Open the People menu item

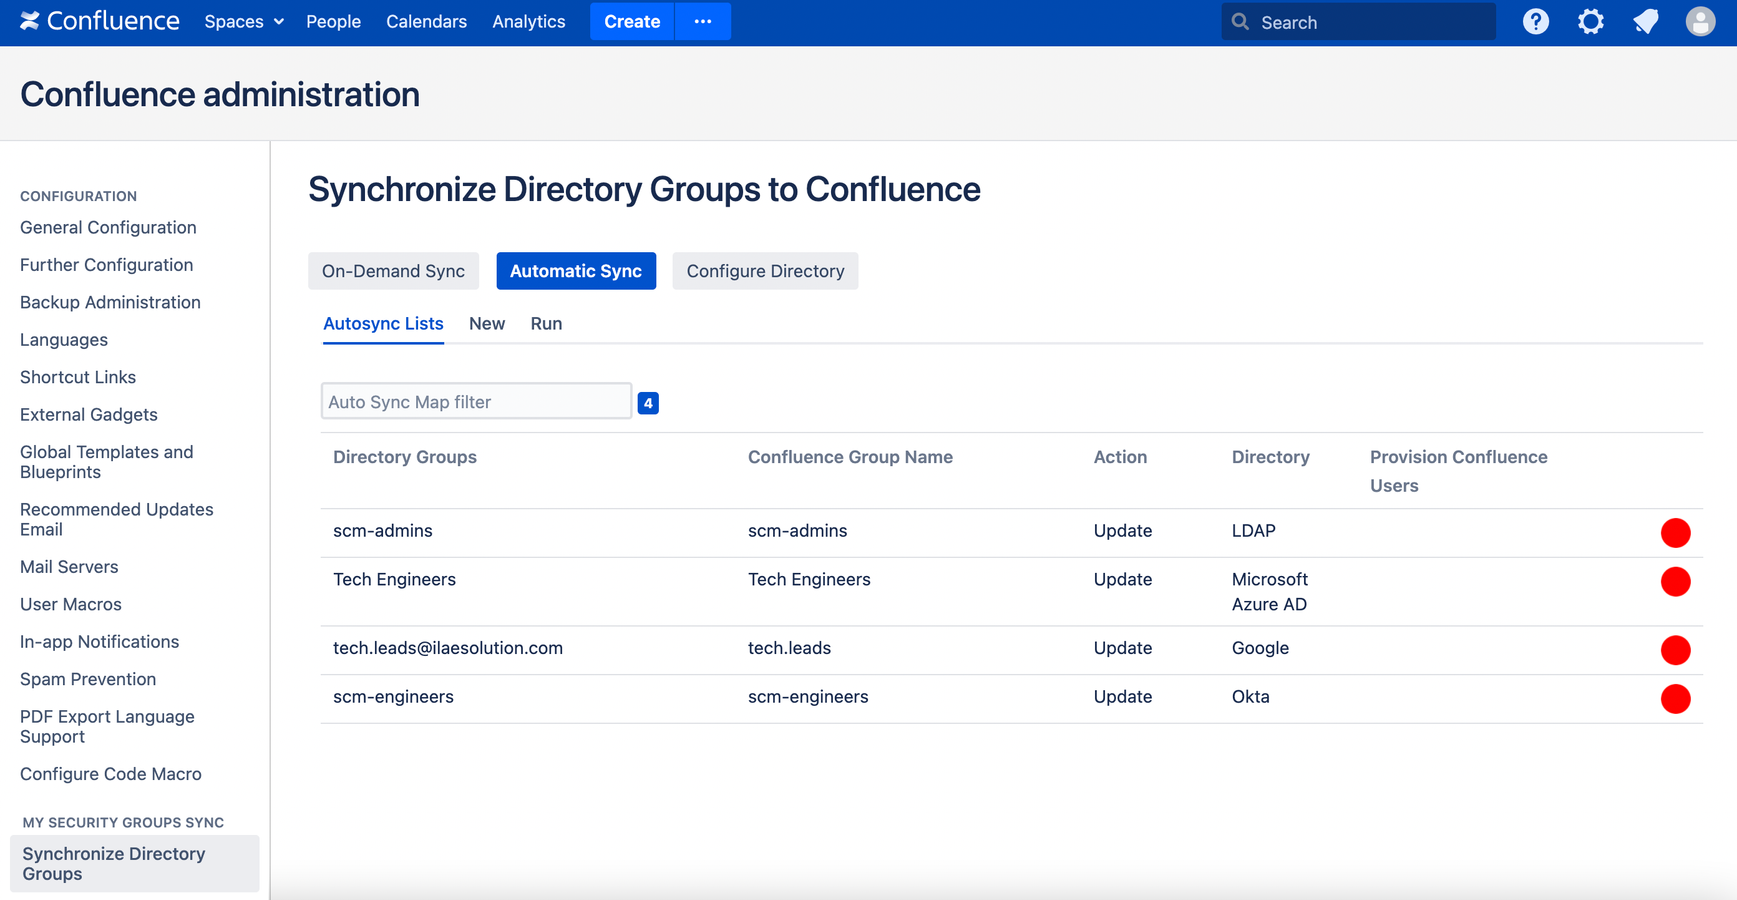[333, 21]
